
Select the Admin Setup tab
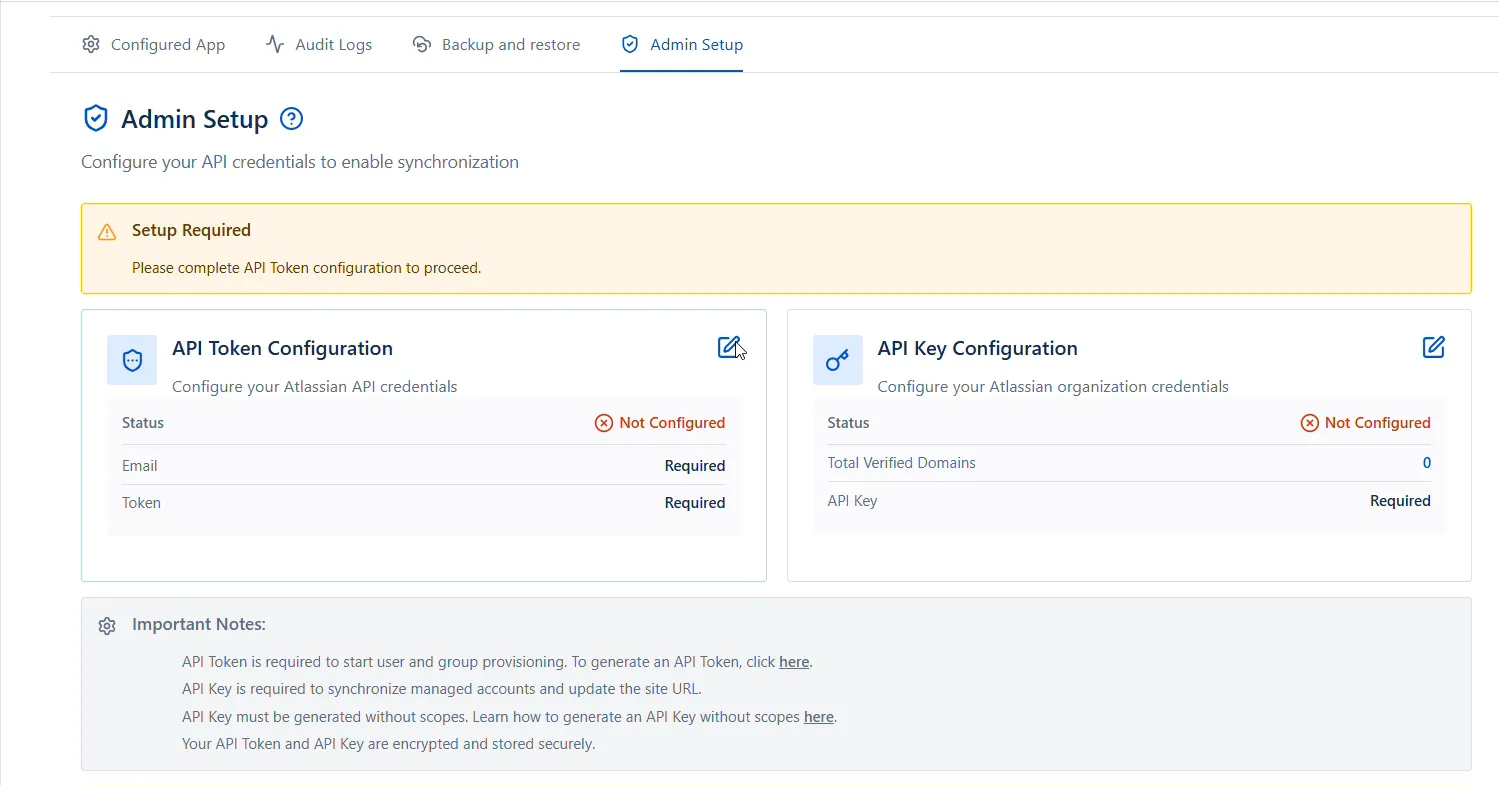click(681, 44)
